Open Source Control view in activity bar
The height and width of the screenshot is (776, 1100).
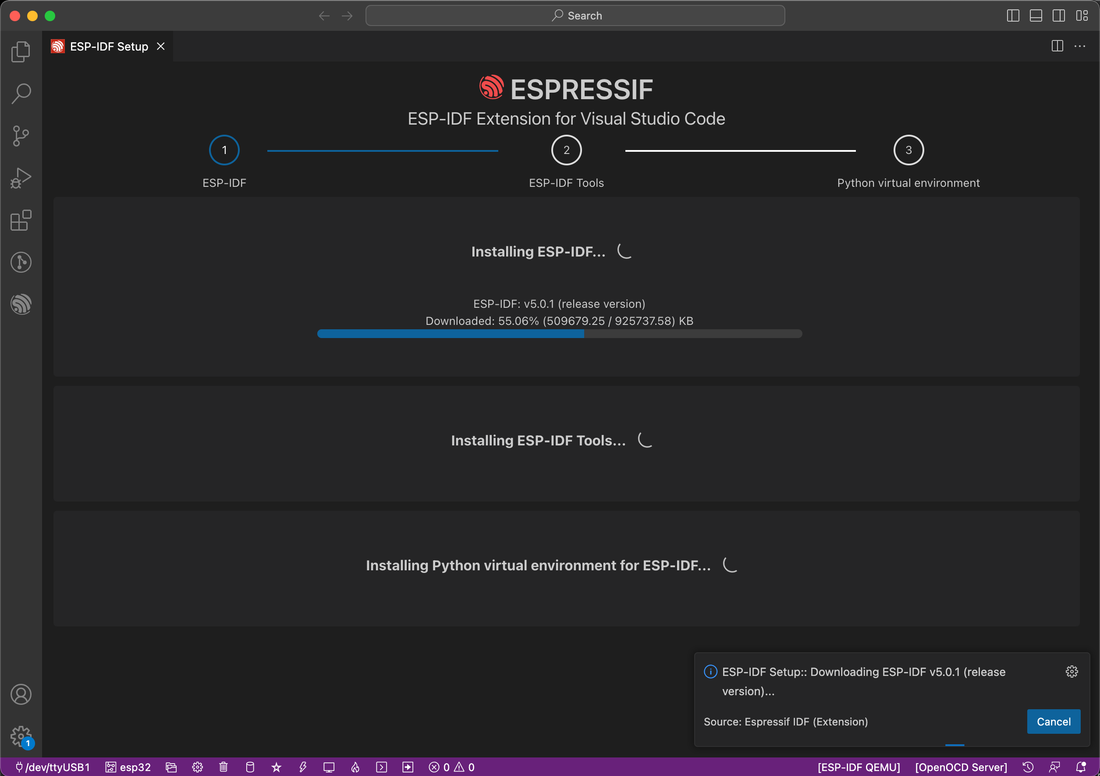coord(21,136)
